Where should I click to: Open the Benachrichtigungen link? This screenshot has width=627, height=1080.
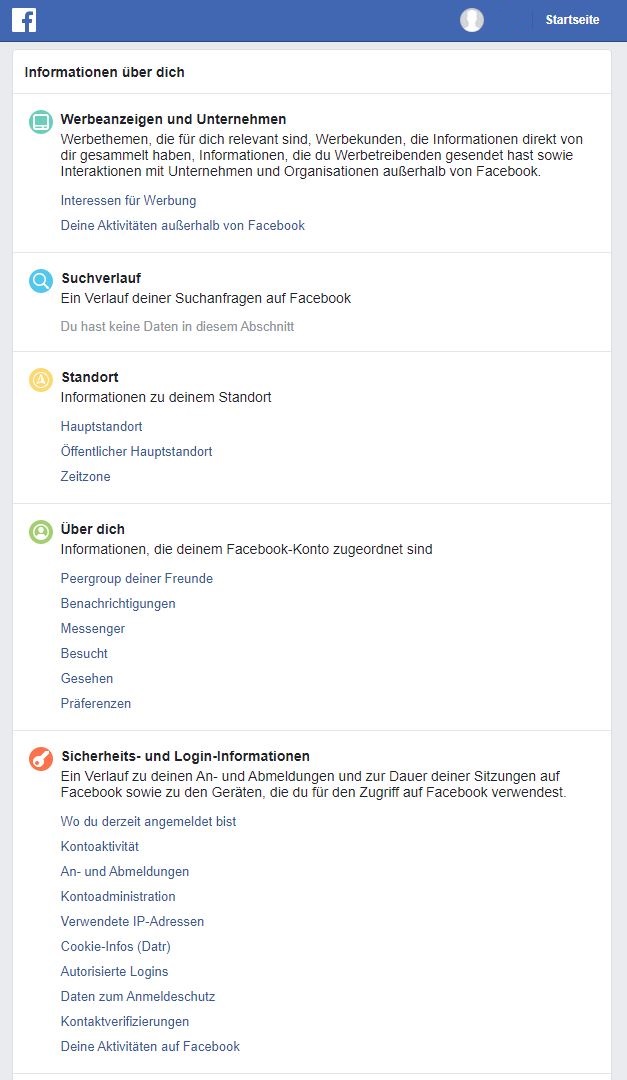point(118,604)
